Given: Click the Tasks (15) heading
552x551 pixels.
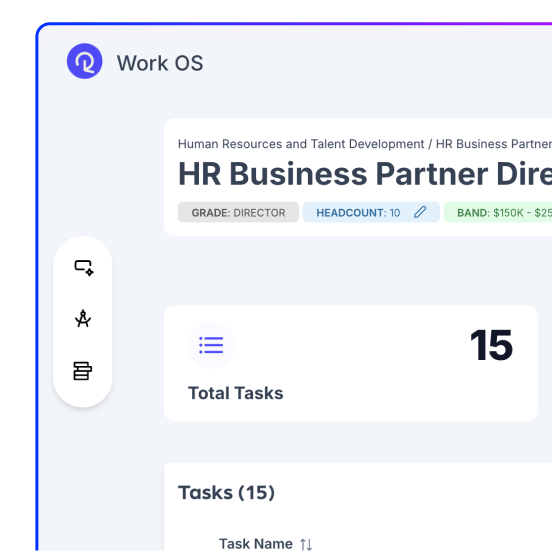Looking at the screenshot, I should coord(226,493).
